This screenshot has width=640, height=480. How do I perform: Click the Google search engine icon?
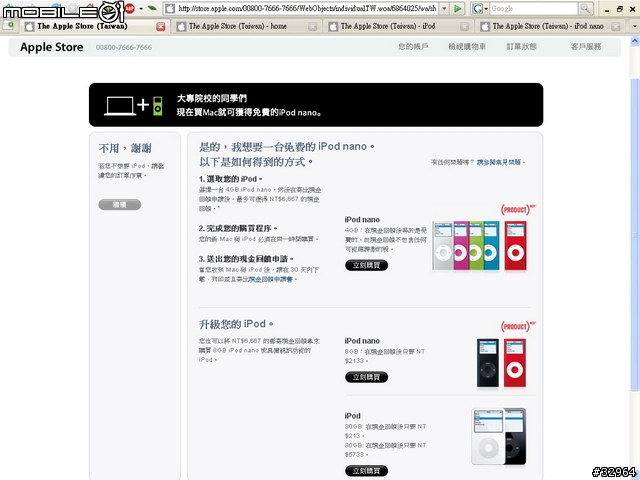click(477, 8)
